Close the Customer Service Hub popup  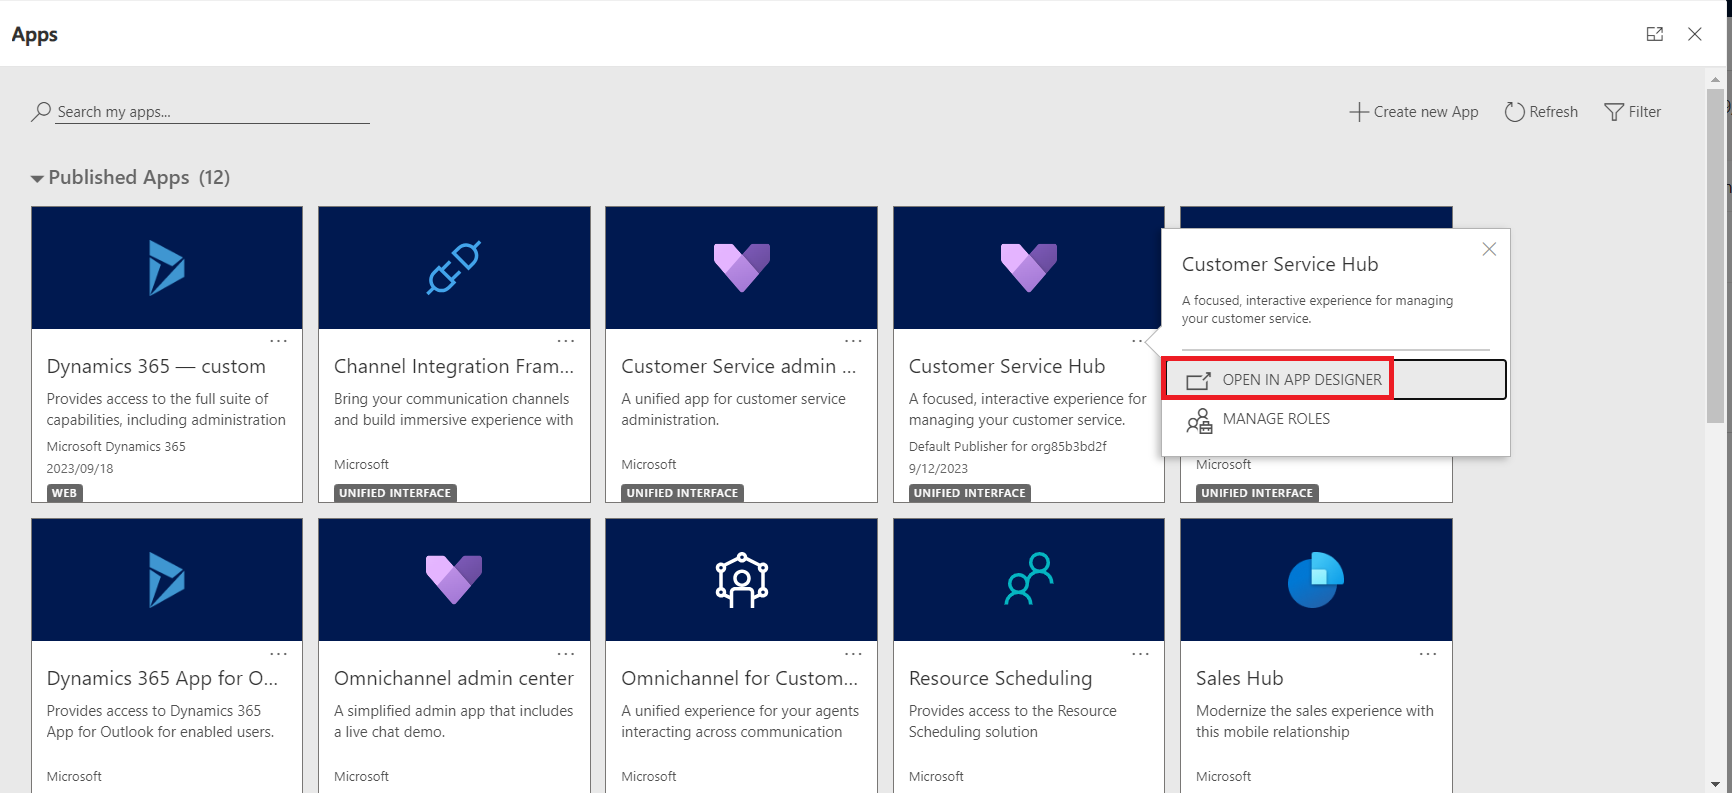(1489, 249)
